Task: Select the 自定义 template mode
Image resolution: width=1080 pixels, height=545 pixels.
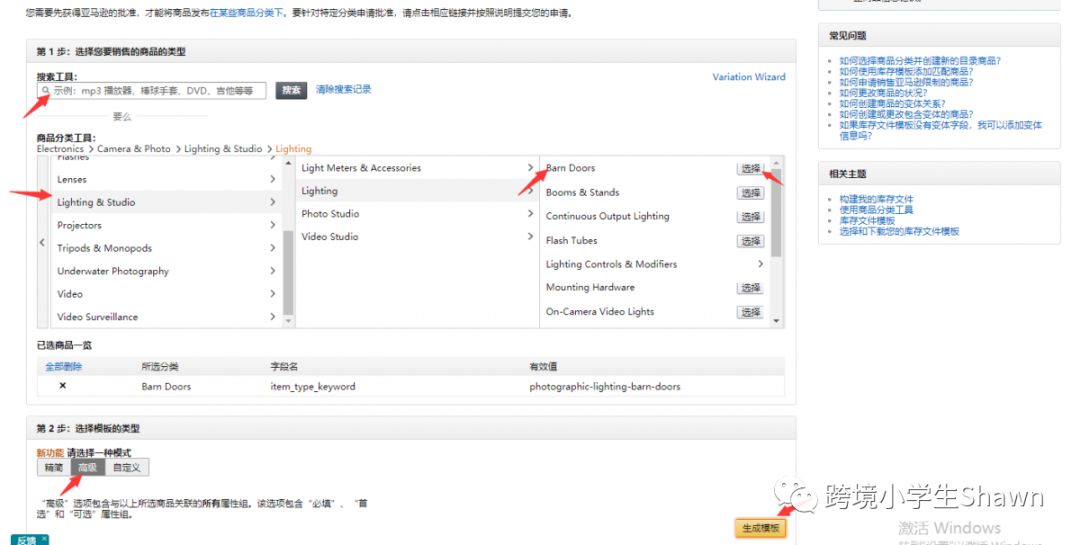Action: point(127,467)
